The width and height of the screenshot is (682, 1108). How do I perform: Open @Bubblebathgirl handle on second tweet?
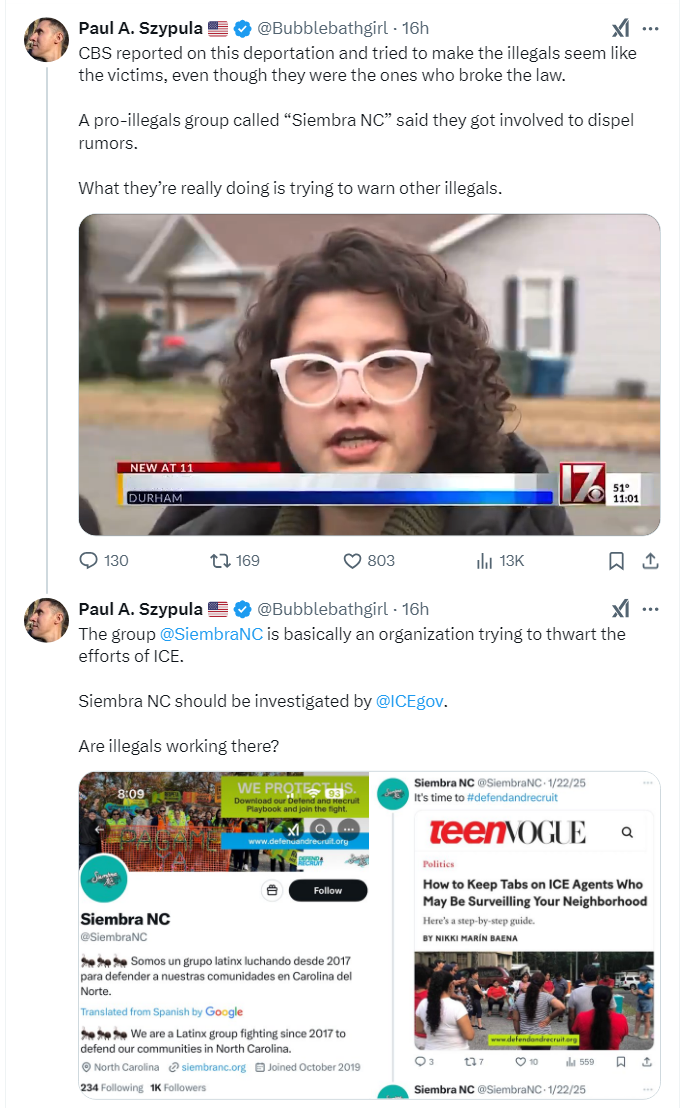click(x=322, y=609)
